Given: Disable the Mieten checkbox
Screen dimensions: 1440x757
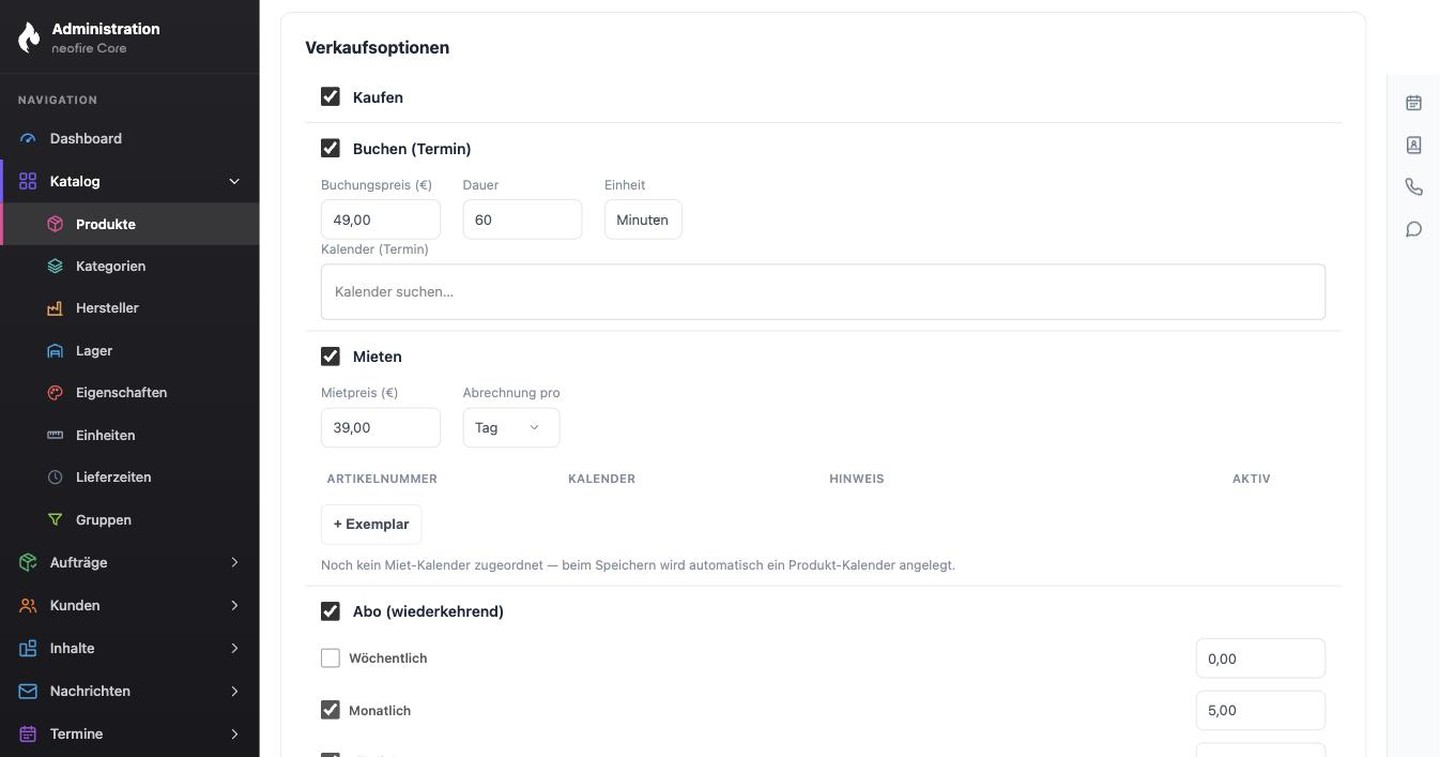Looking at the screenshot, I should [x=330, y=356].
